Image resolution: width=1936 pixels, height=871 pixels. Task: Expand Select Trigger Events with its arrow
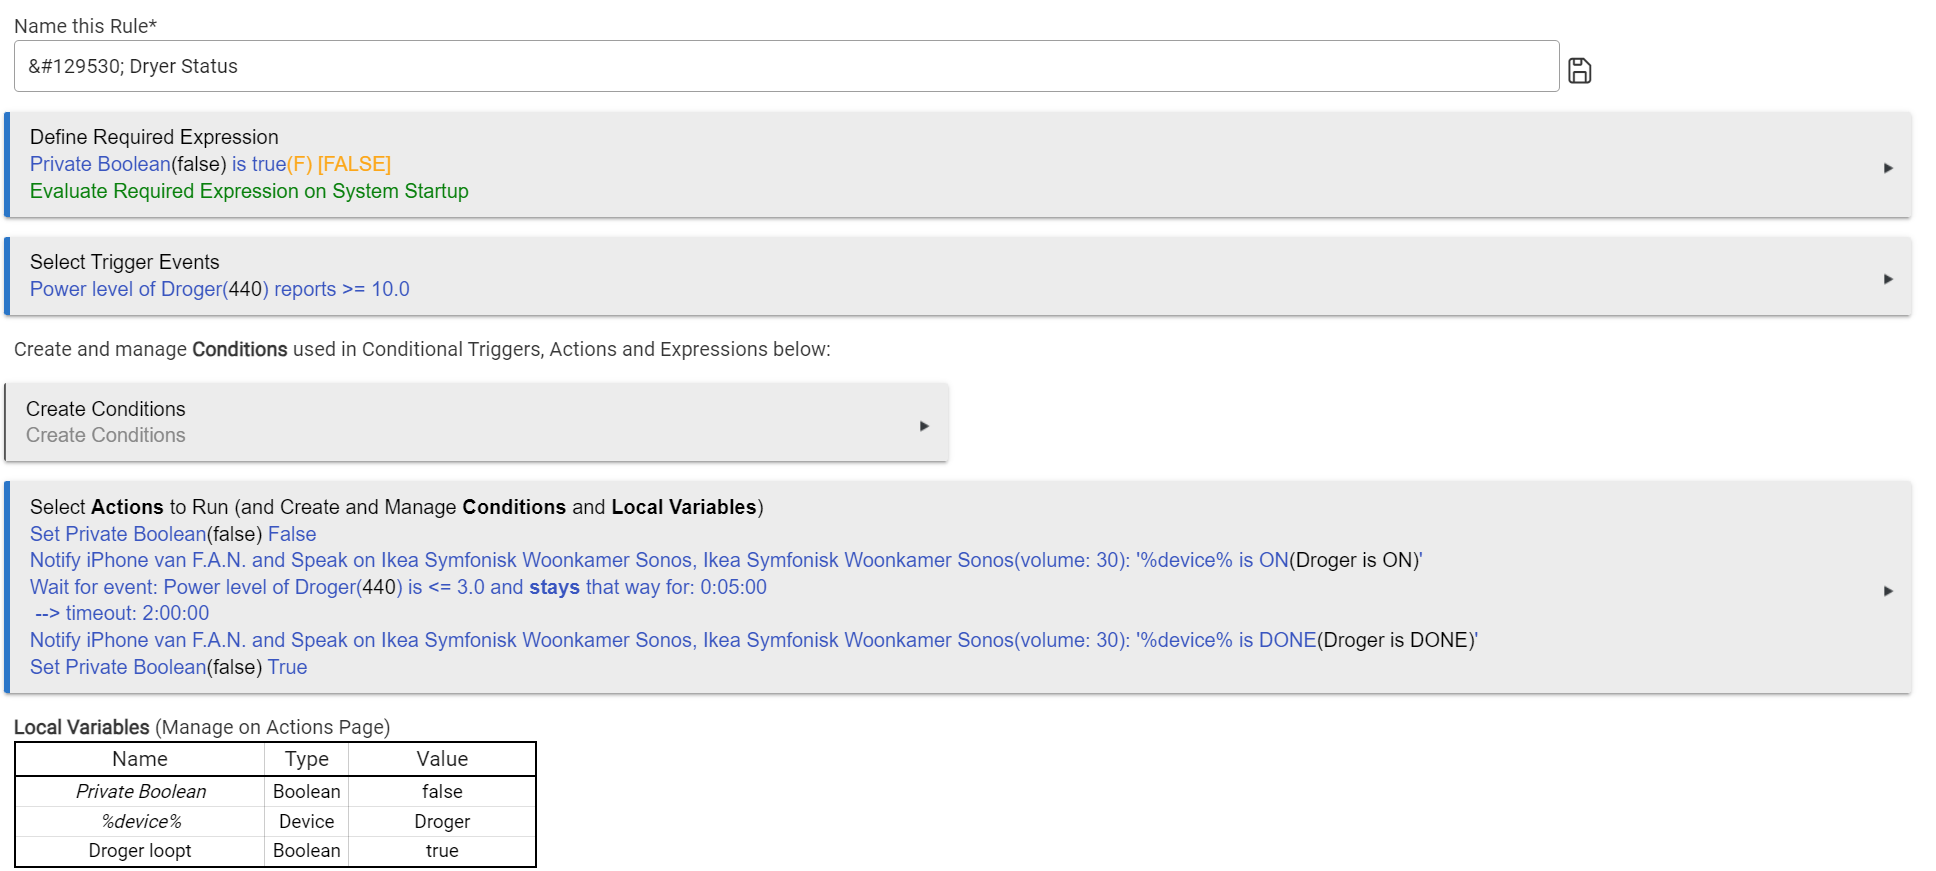(1887, 279)
